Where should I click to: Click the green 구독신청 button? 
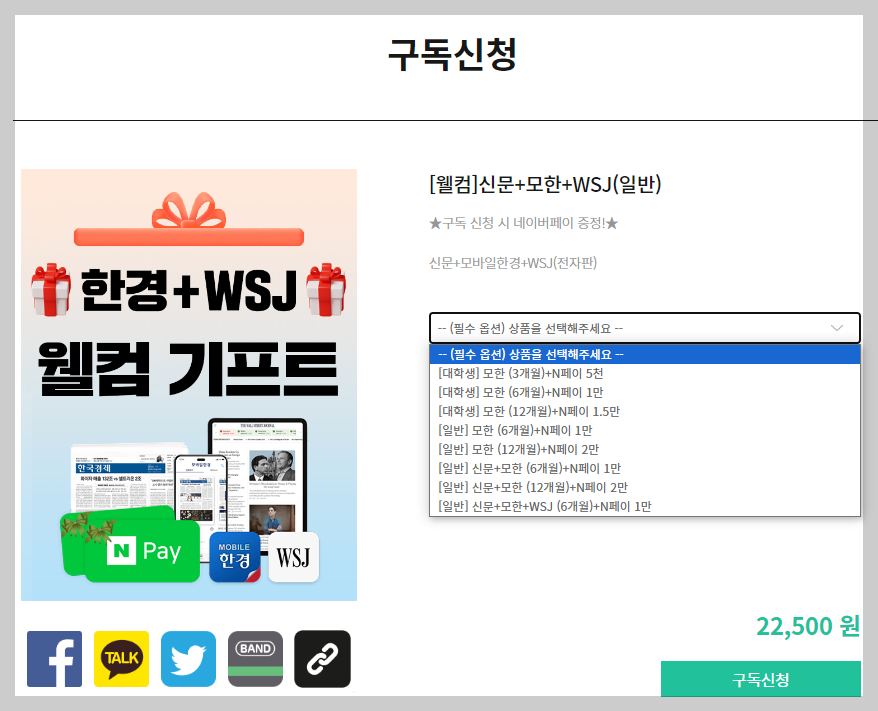760,679
